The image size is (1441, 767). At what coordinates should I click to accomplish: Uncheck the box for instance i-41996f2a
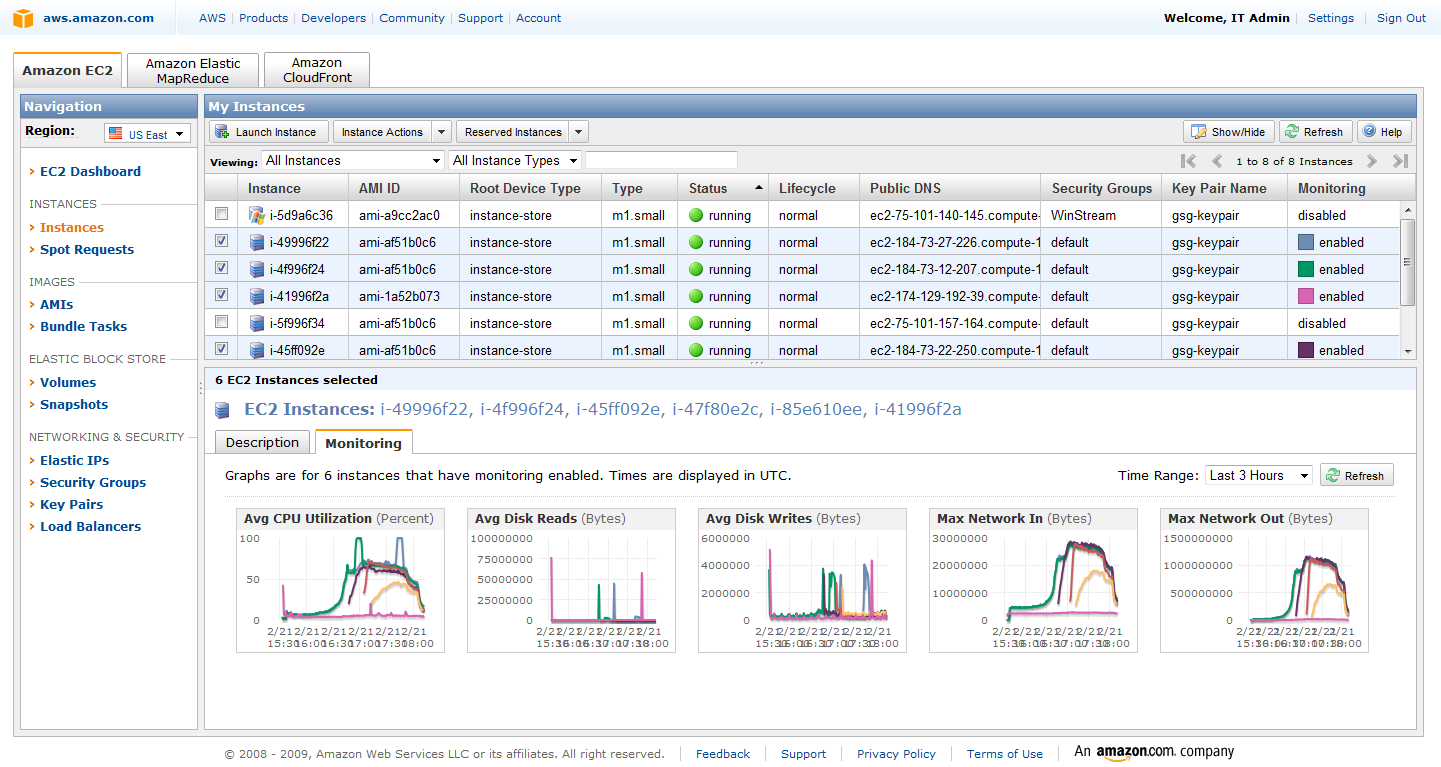[222, 295]
